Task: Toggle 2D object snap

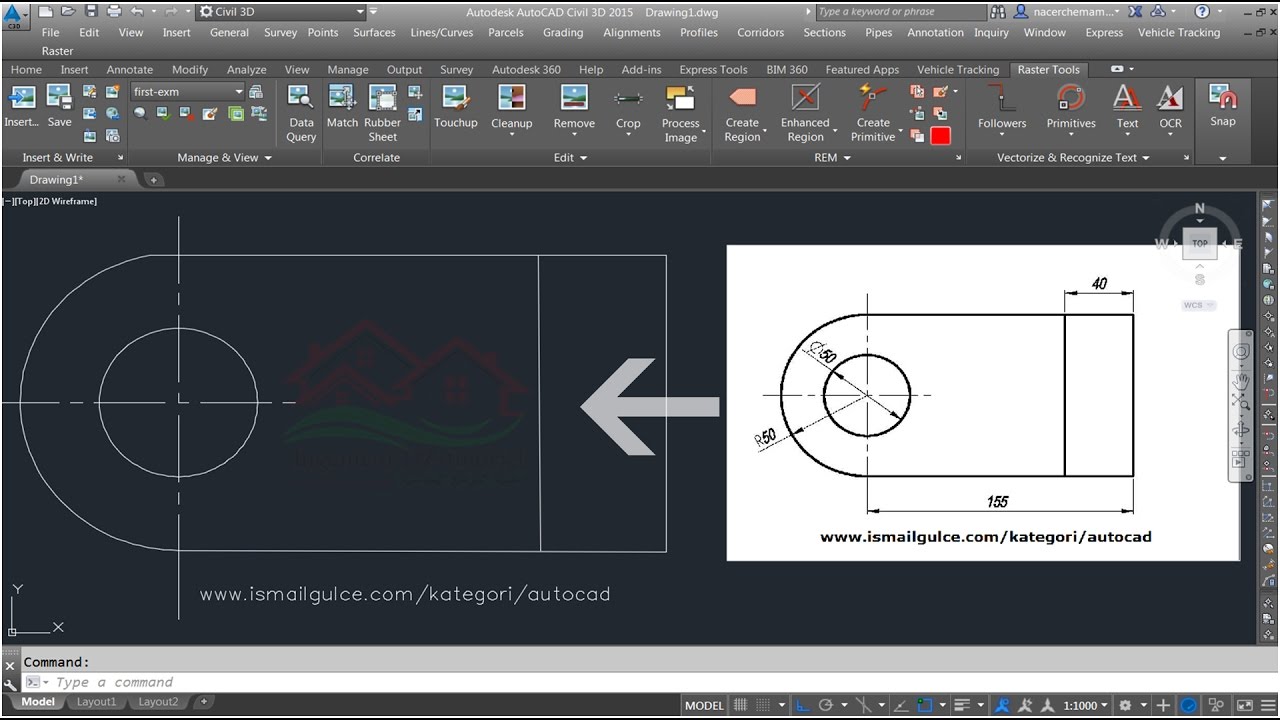Action: coord(924,705)
